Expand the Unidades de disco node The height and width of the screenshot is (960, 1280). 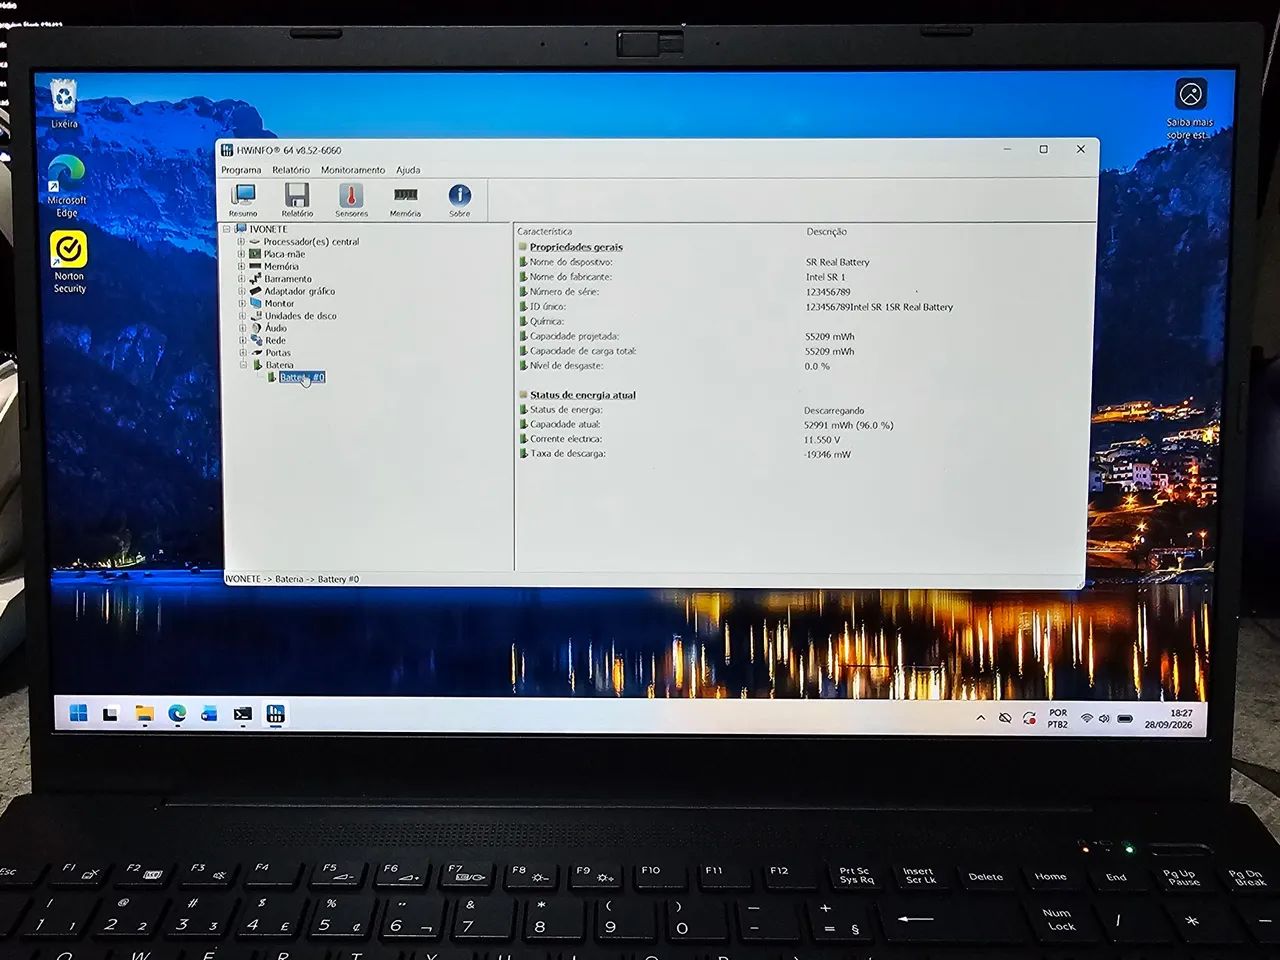pos(242,316)
